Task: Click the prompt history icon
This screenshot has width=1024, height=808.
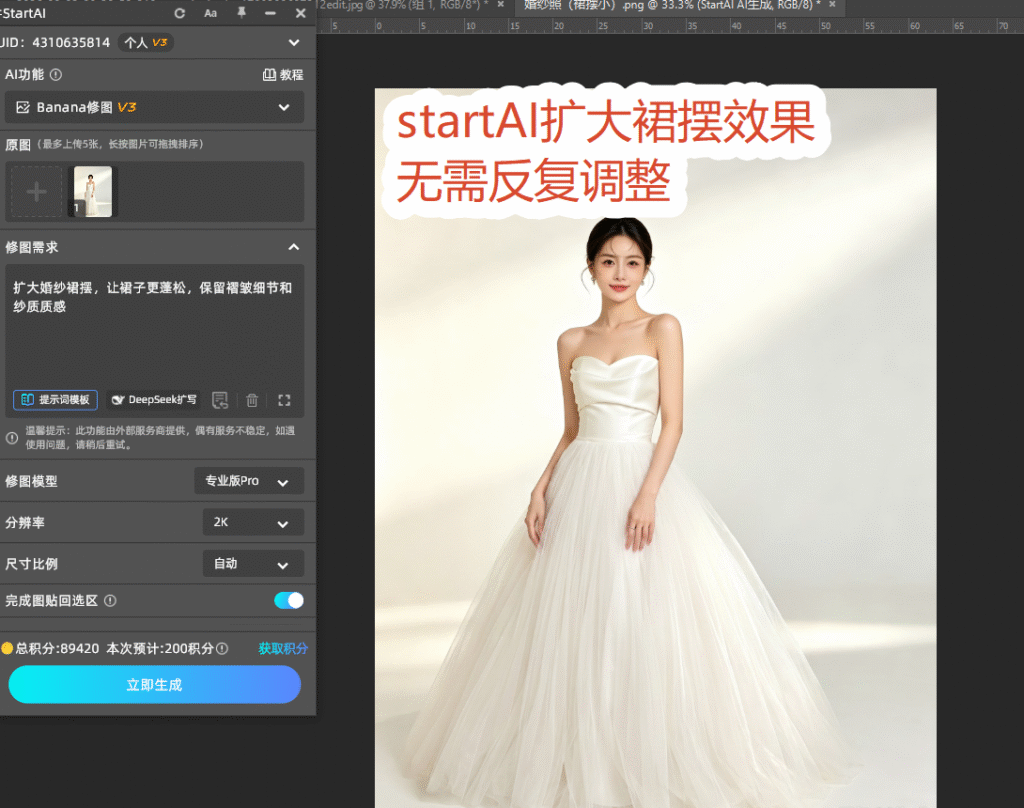Action: point(220,400)
